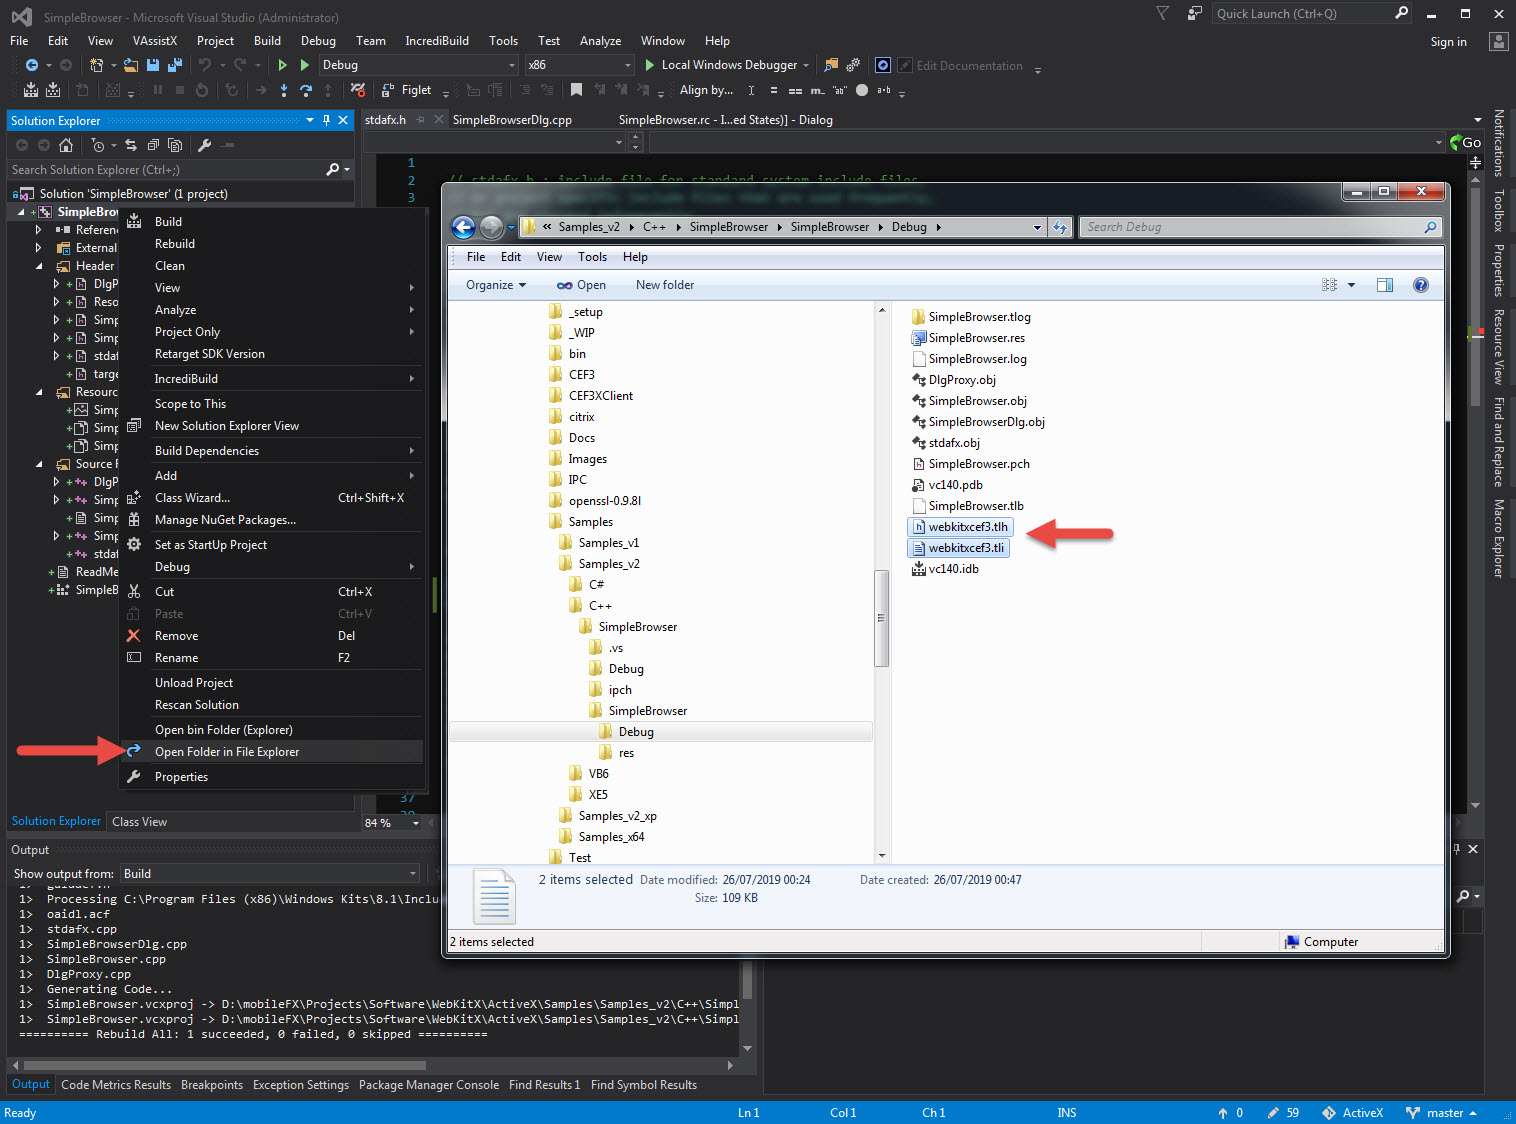The image size is (1516, 1124).
Task: Click the feedback icon near Quick Launch
Action: pos(1194,13)
